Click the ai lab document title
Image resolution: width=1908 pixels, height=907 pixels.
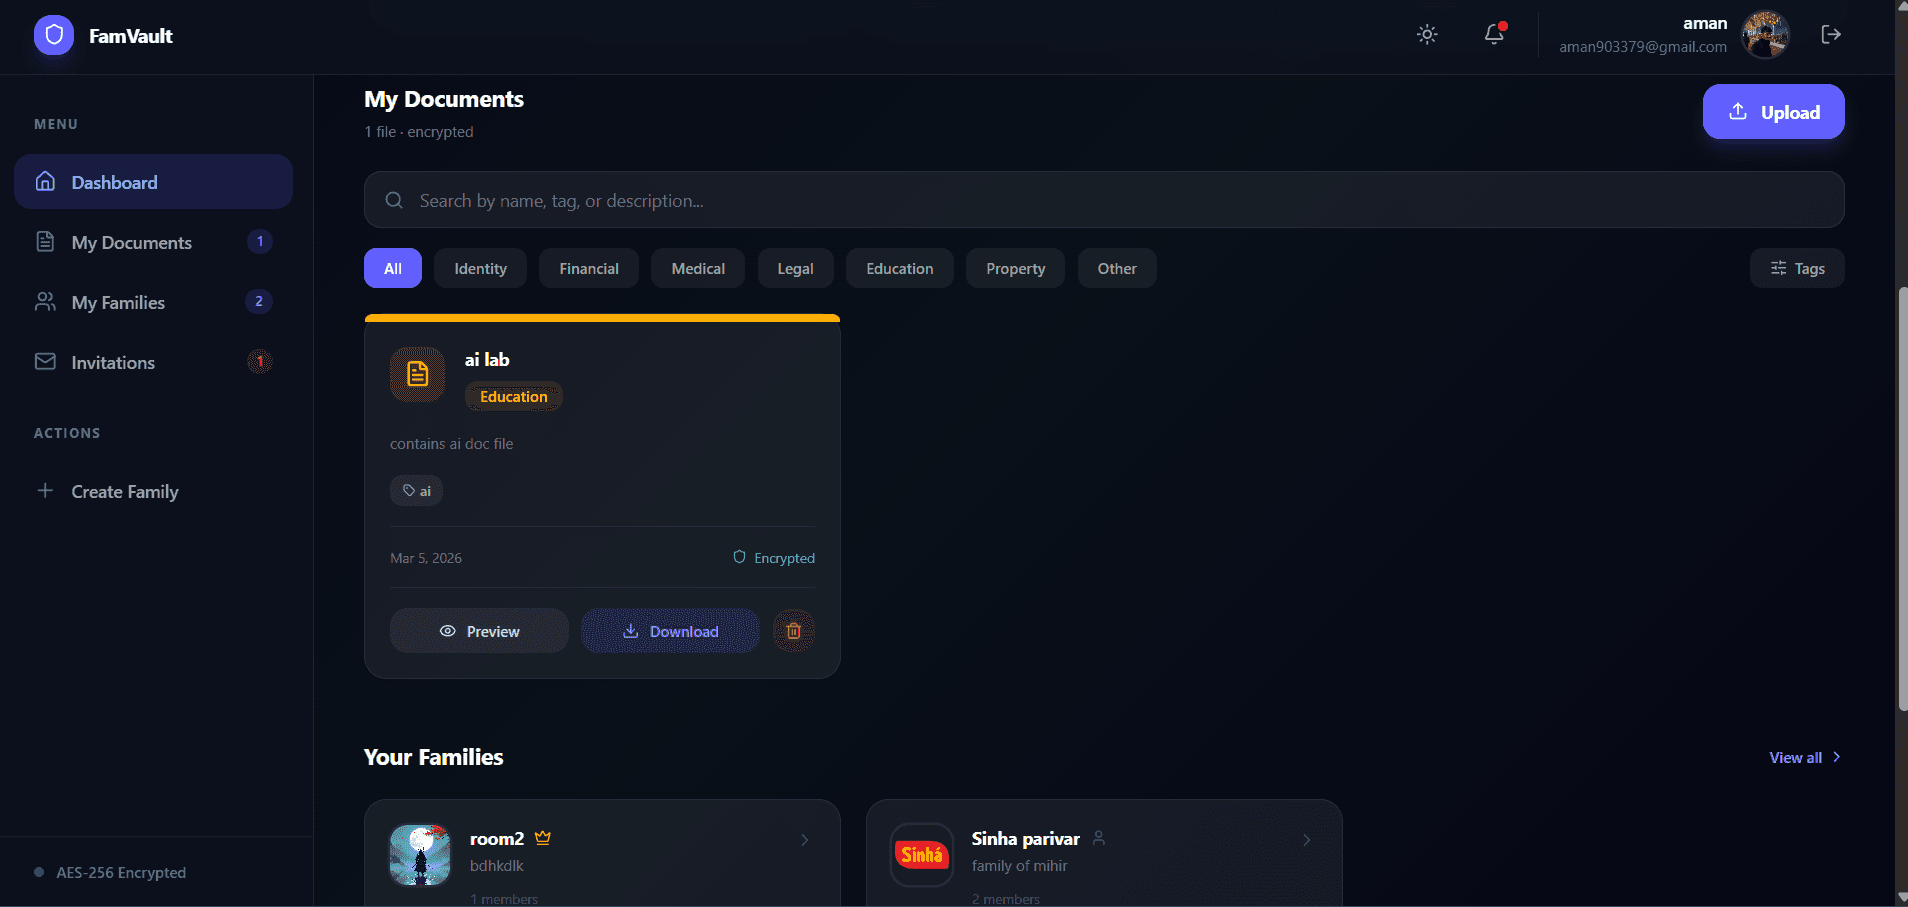(487, 359)
